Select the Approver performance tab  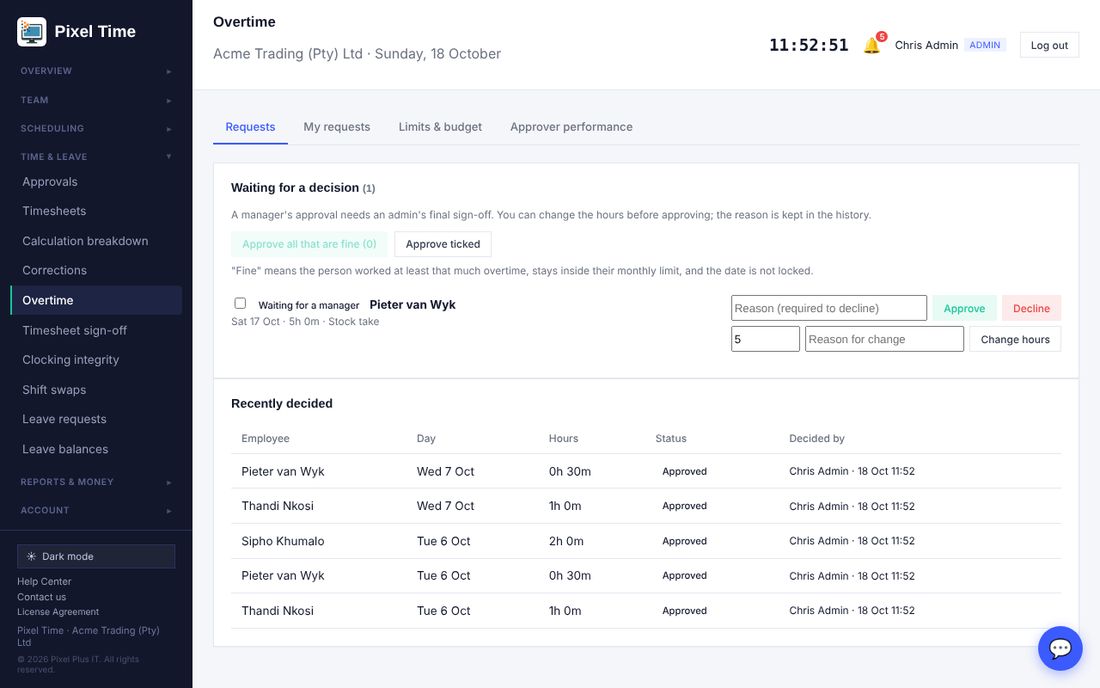(571, 127)
